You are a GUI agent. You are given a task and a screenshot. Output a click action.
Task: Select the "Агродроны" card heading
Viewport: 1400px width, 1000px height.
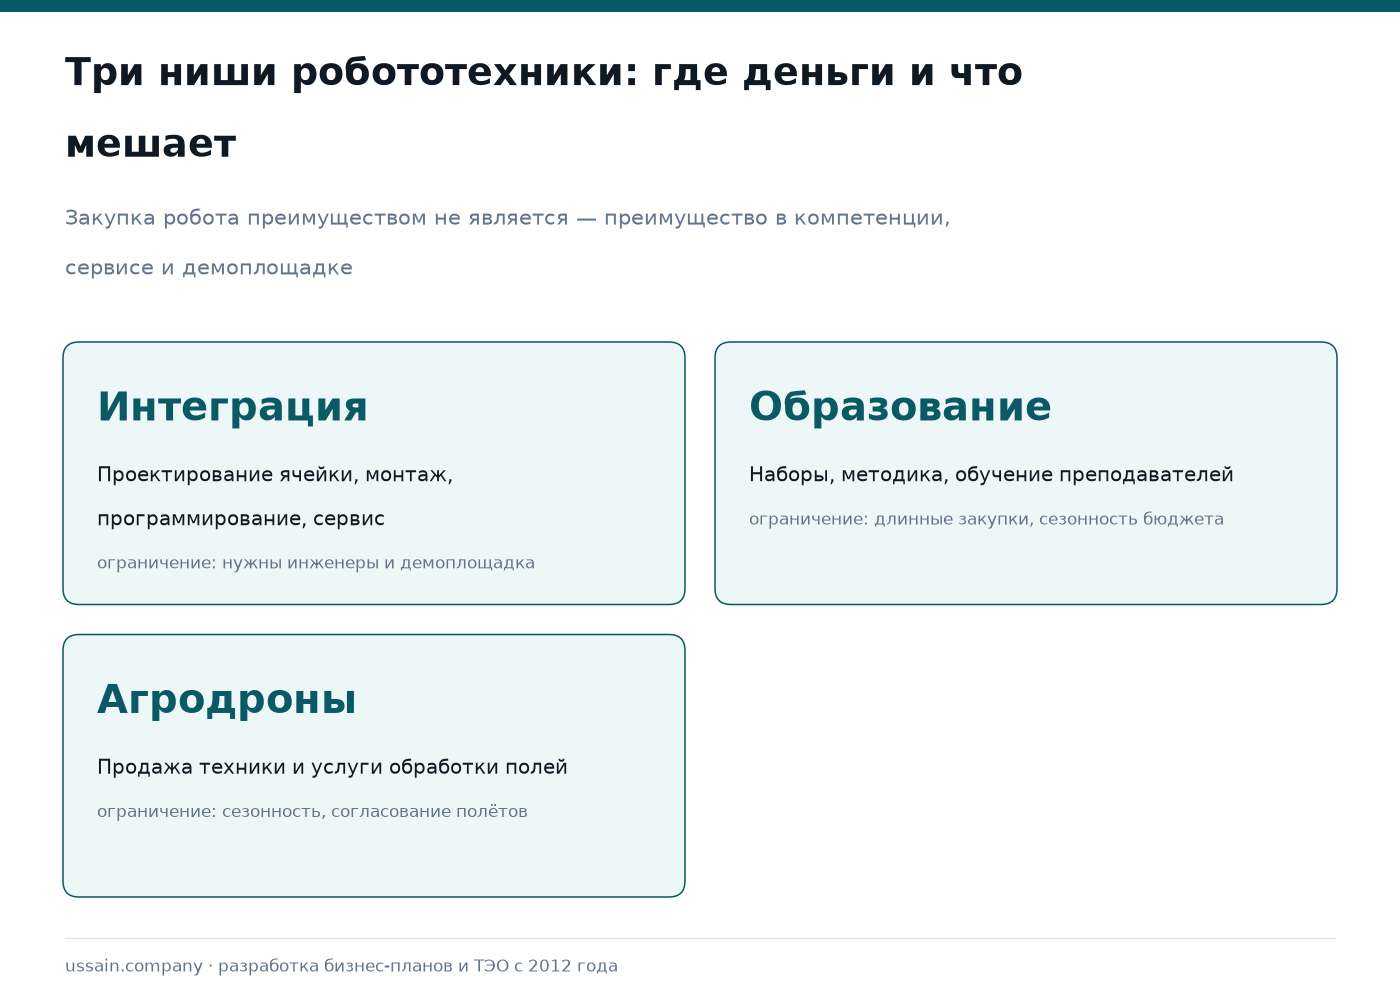click(x=227, y=700)
